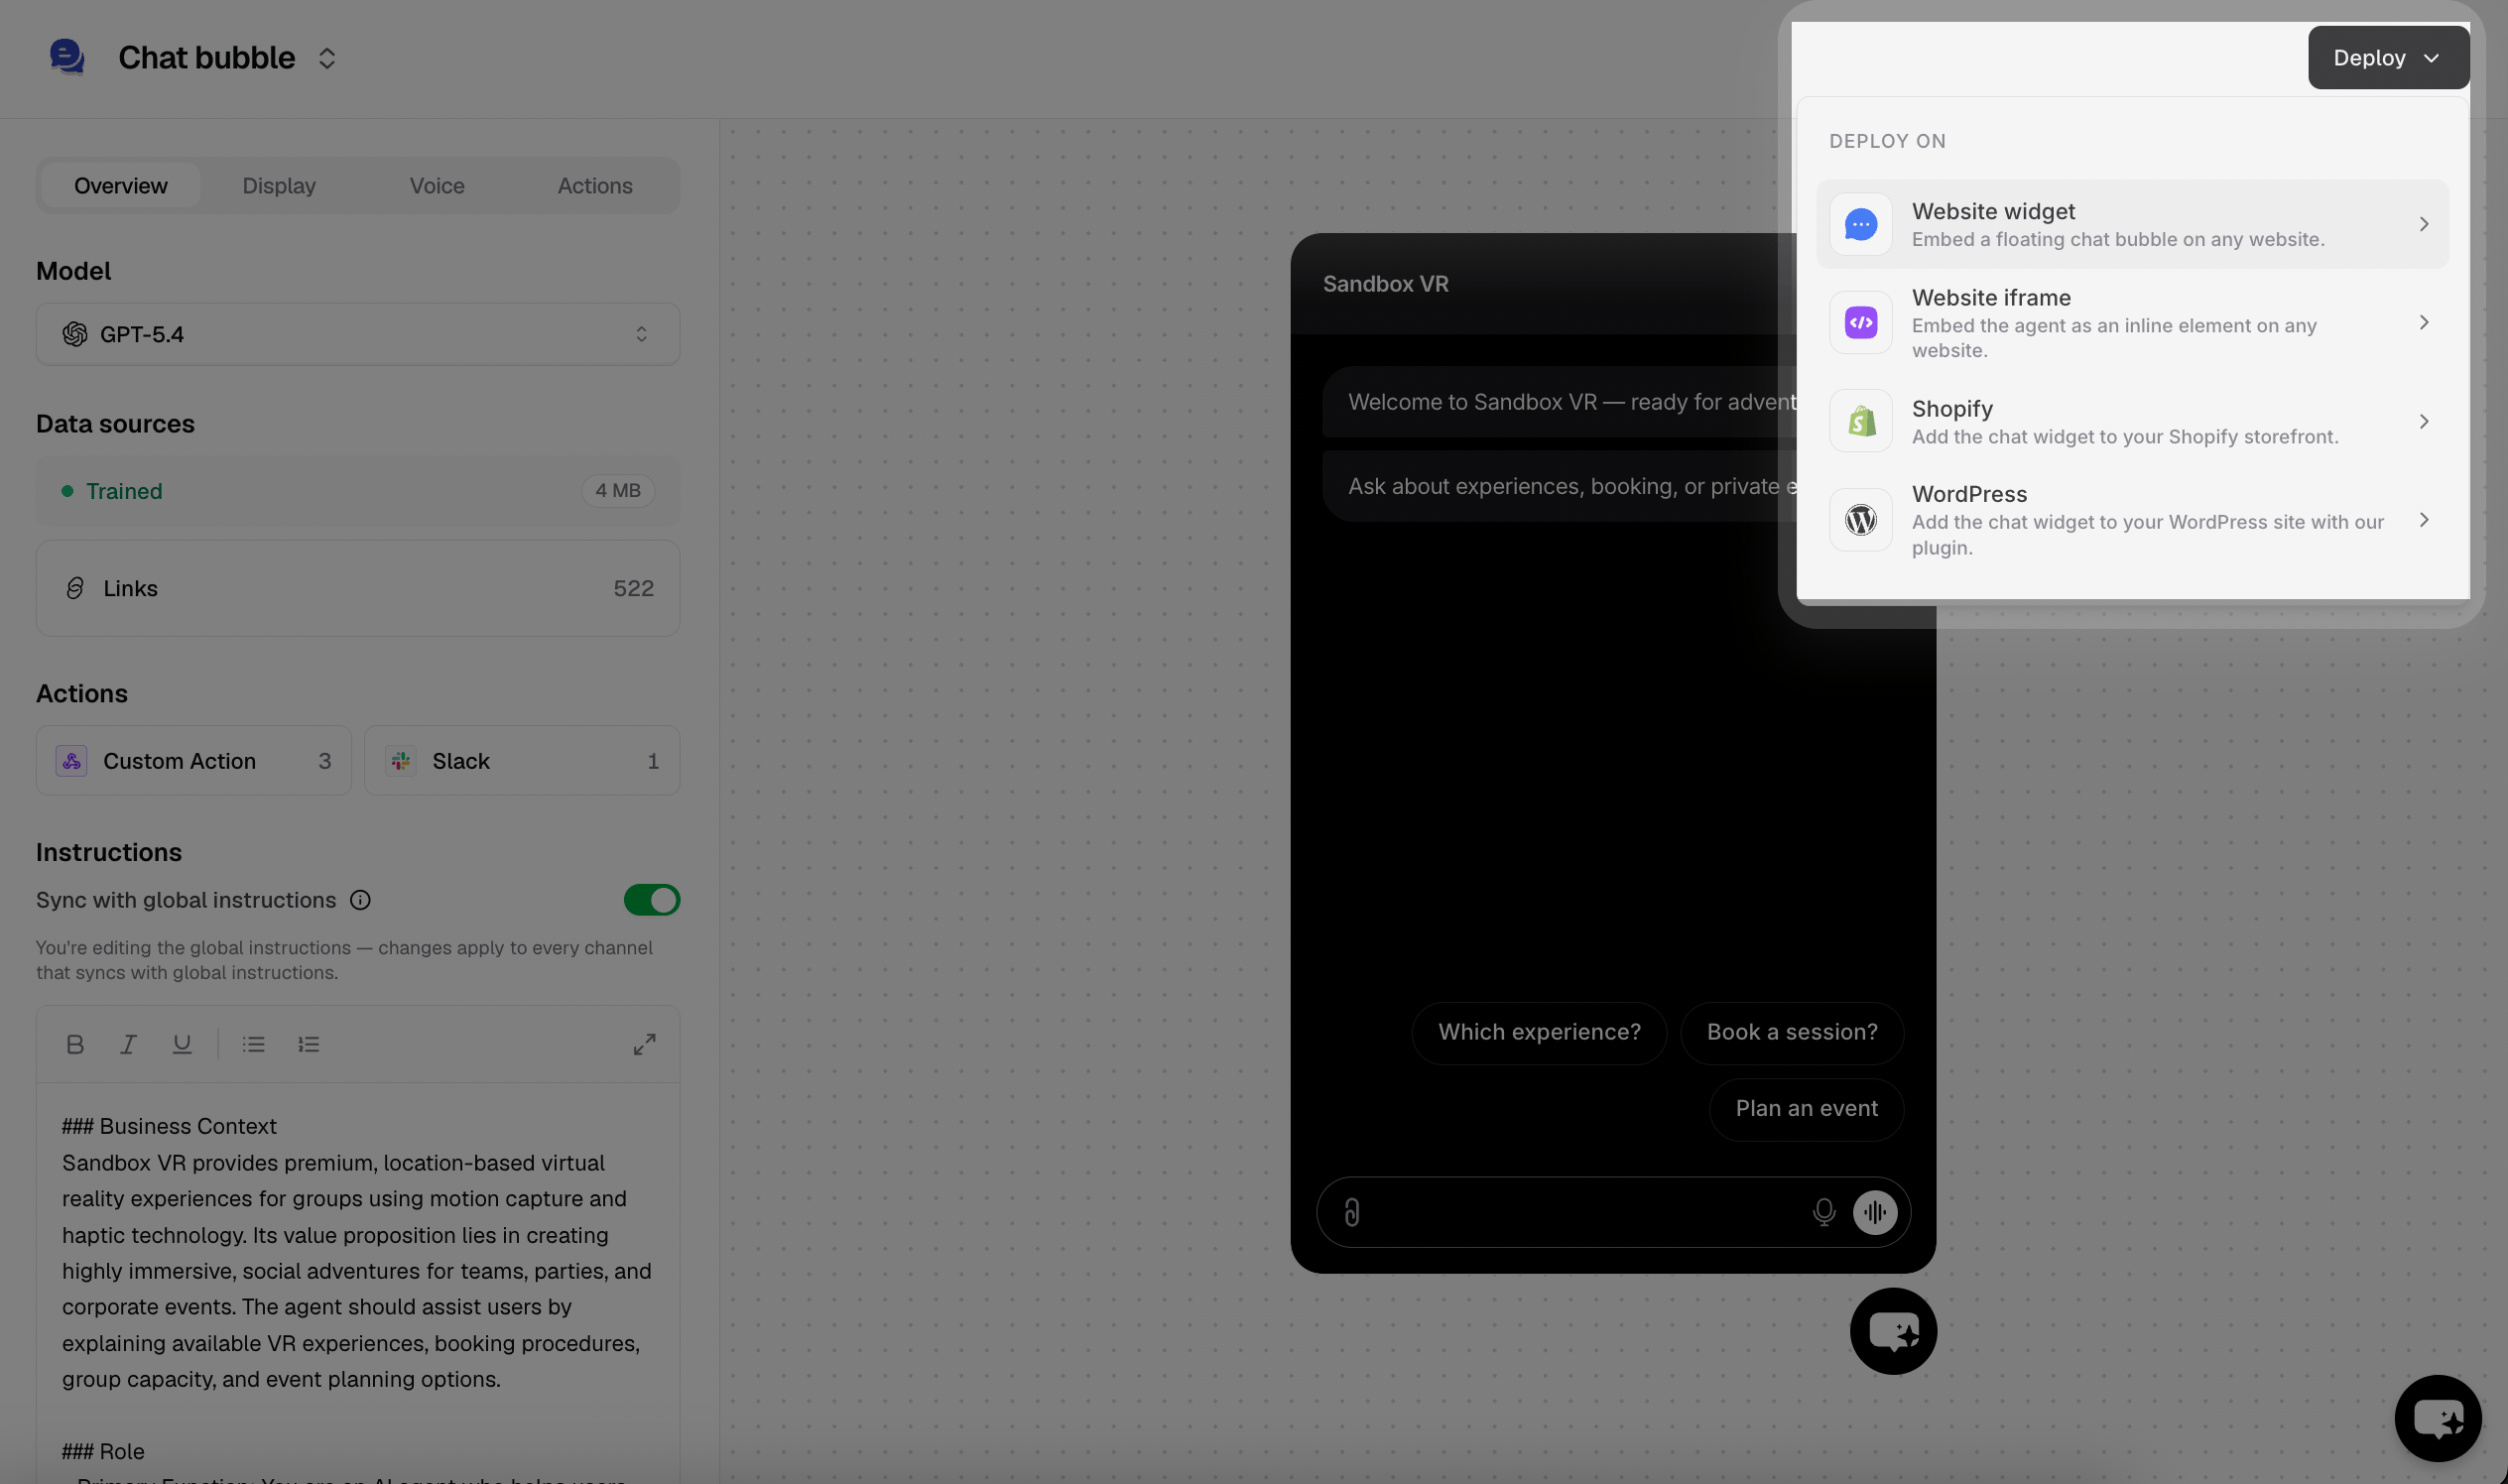Viewport: 2508px width, 1484px height.
Task: Click the 'Book a session?' suggestion chip
Action: coord(1792,1033)
